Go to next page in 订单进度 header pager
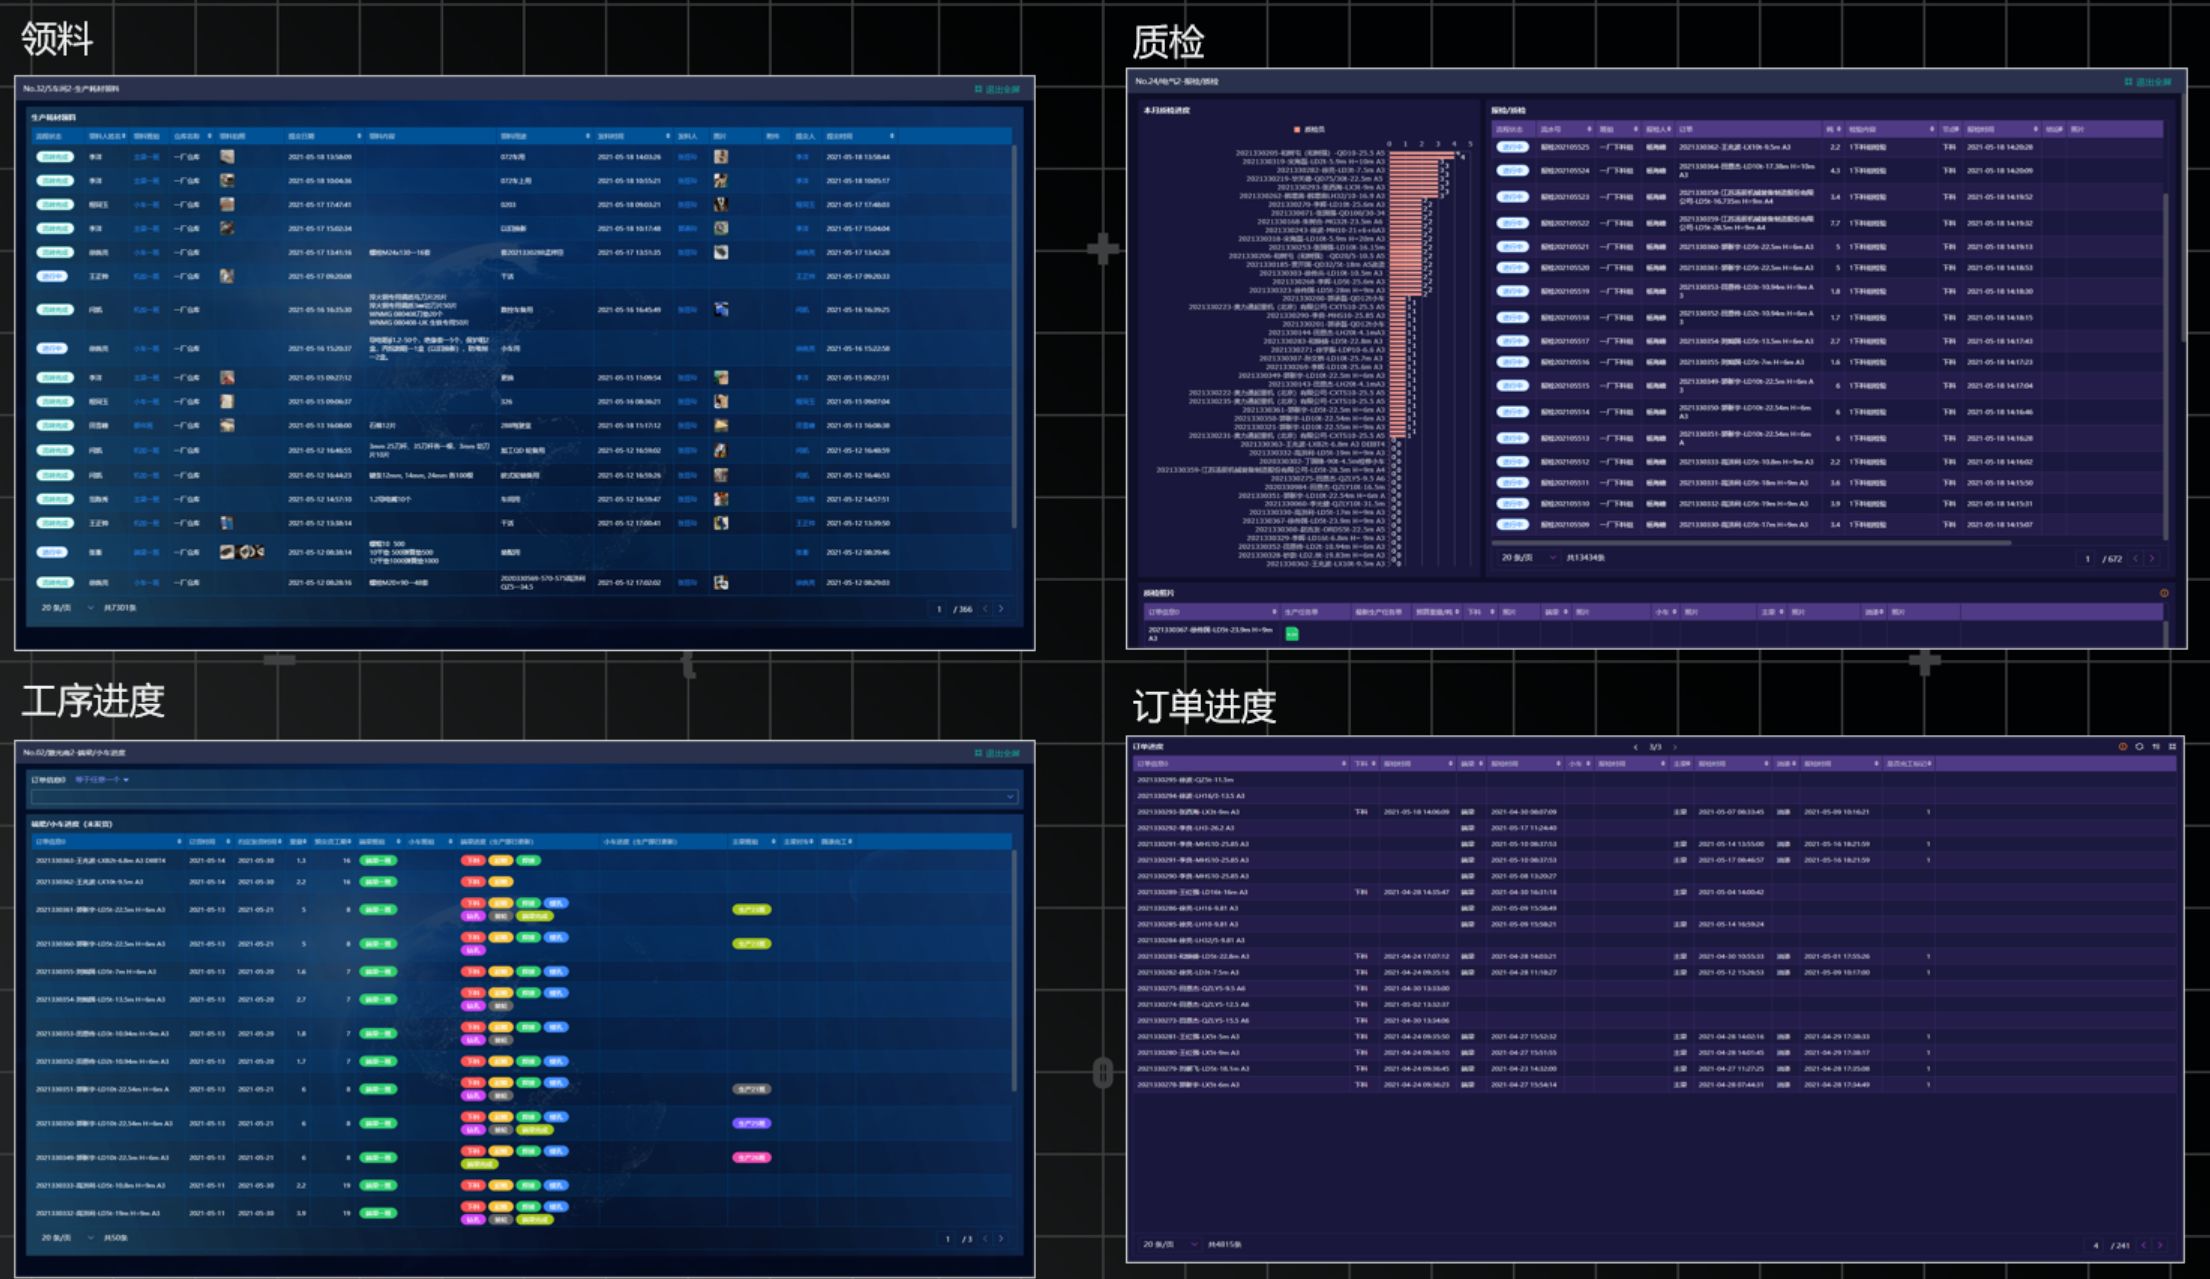This screenshot has height=1279, width=2210. tap(1675, 747)
